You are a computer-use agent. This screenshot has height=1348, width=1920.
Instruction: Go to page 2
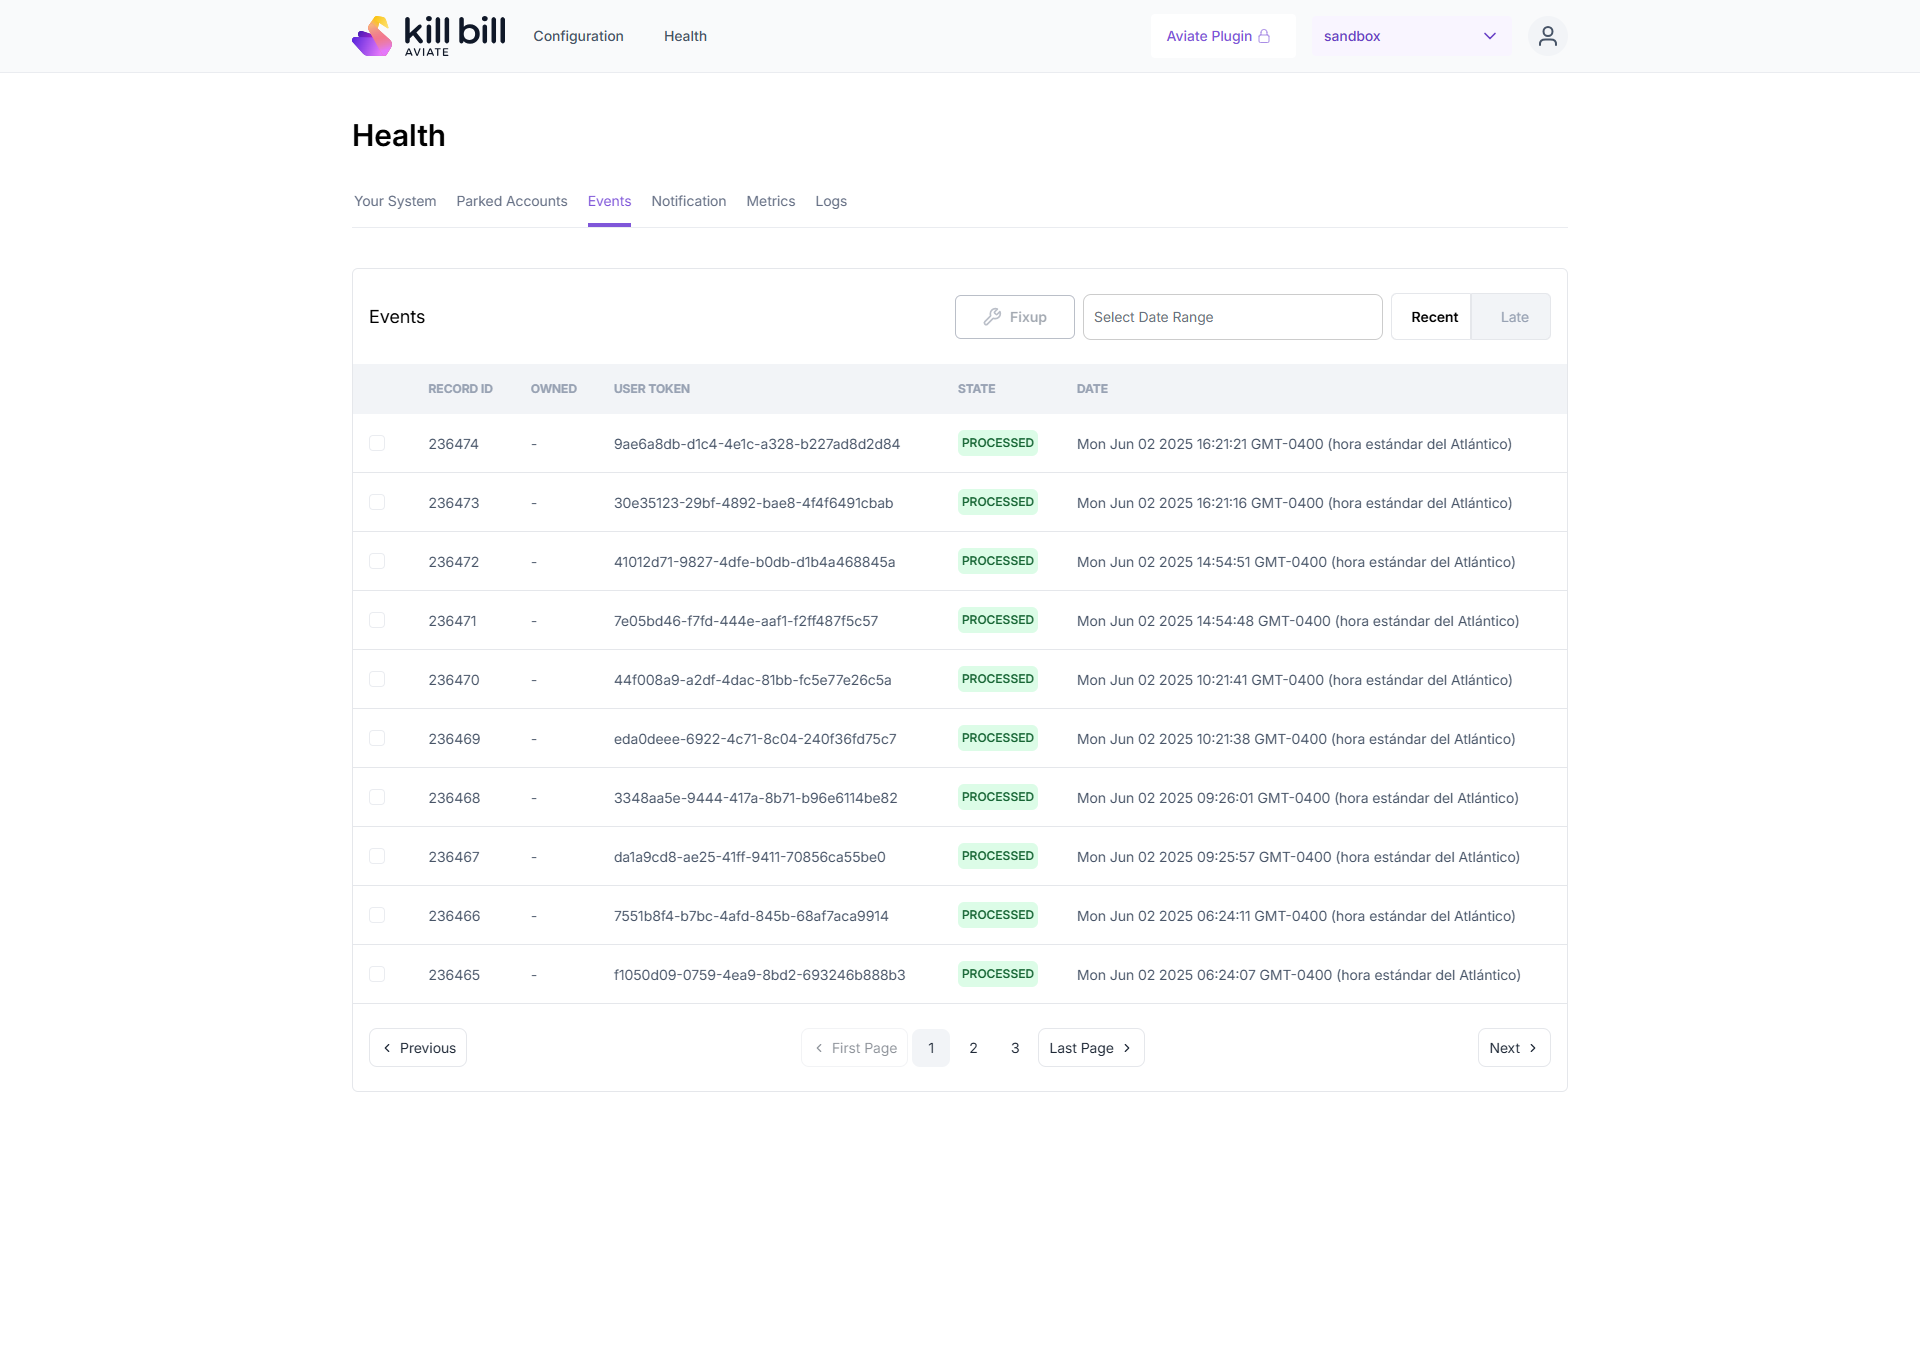pyautogui.click(x=973, y=1048)
